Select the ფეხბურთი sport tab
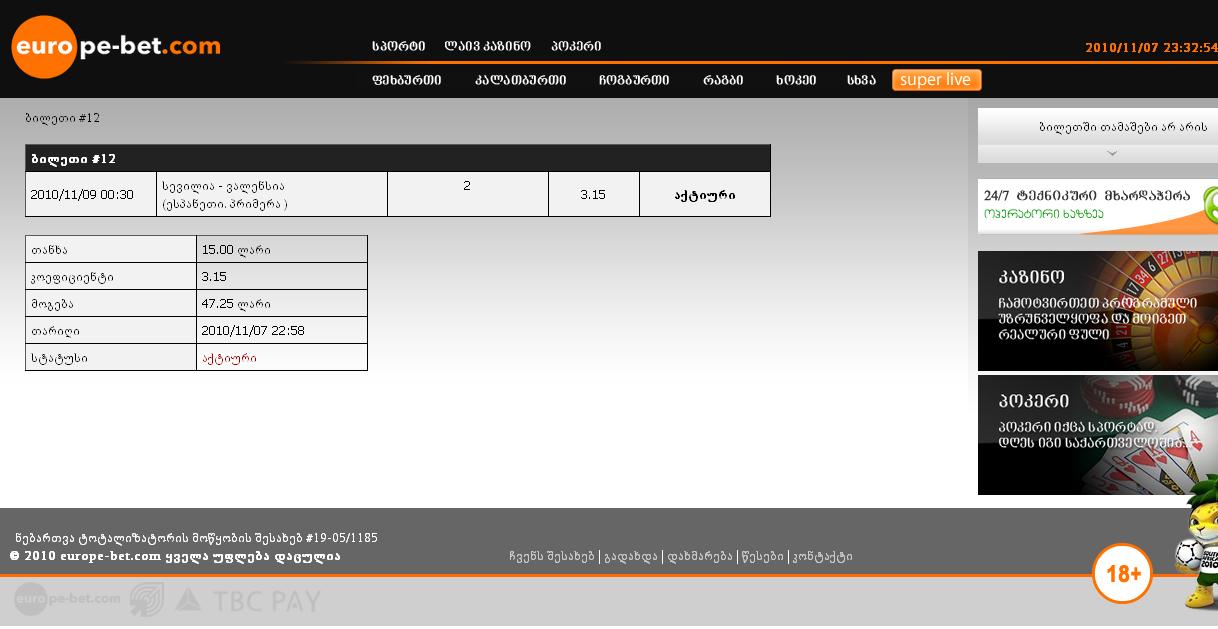This screenshot has height=629, width=1218. (406, 80)
